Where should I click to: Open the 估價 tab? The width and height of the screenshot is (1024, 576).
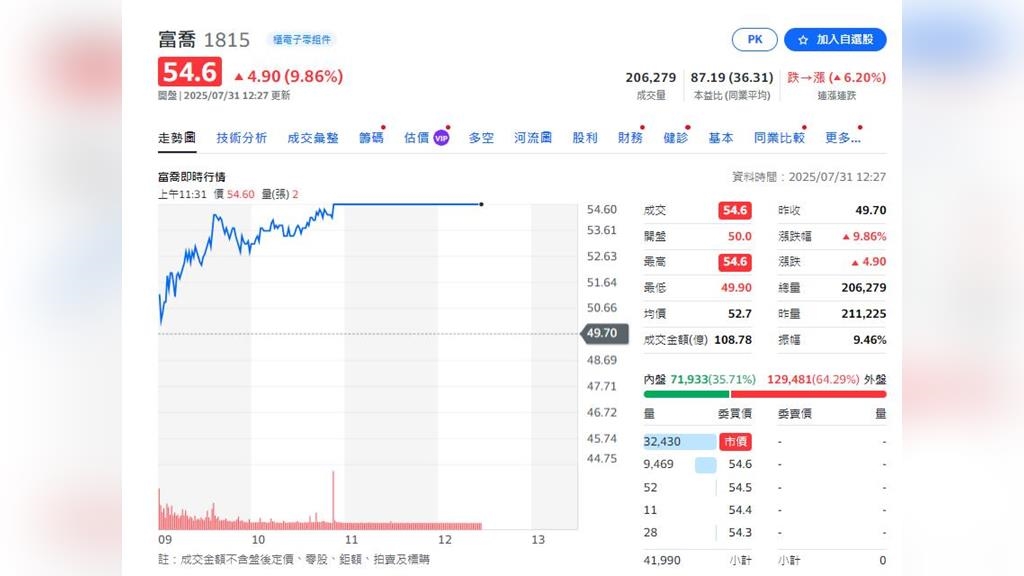(417, 138)
